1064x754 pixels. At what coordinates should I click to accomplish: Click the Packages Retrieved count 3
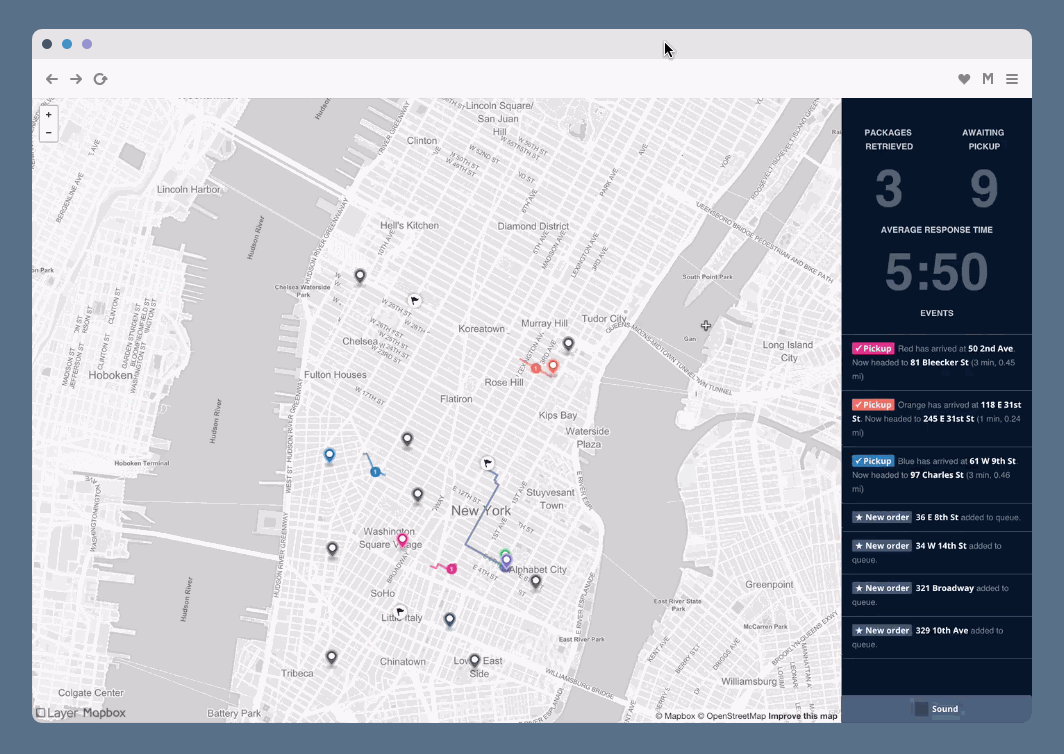[889, 189]
